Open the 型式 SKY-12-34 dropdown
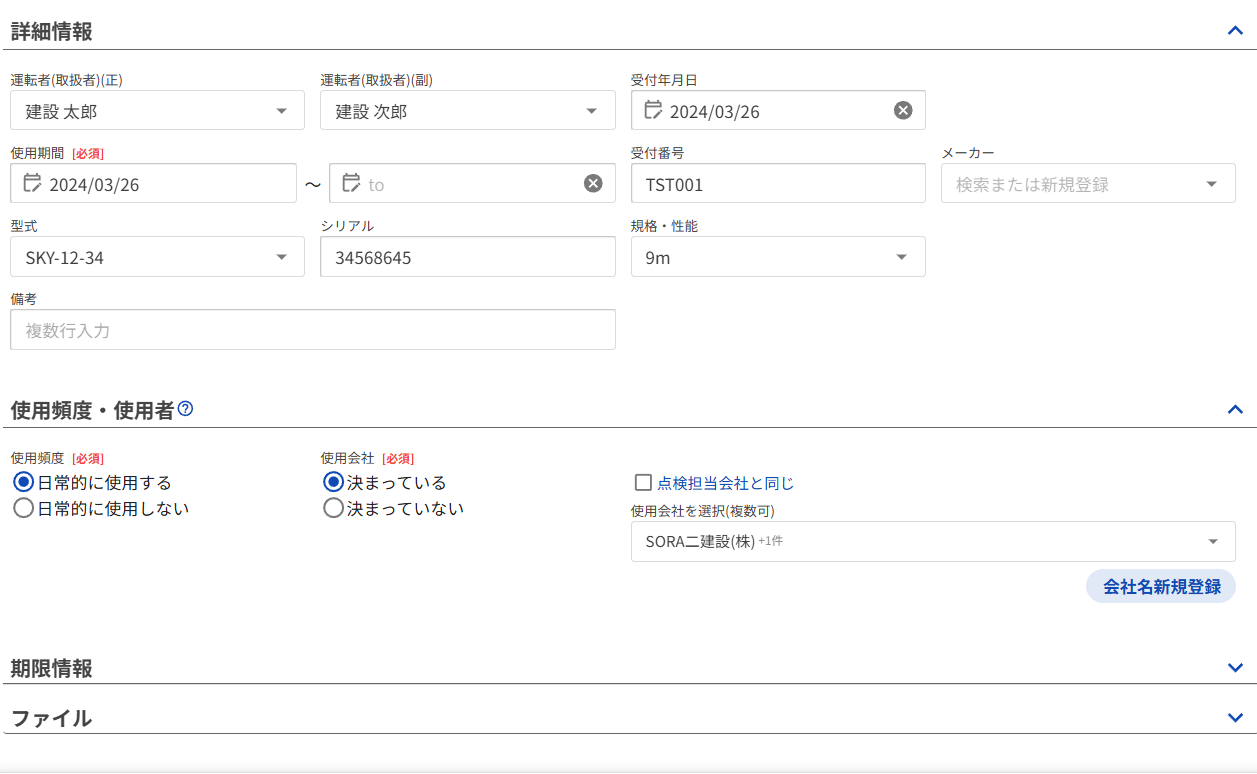The height and width of the screenshot is (774, 1257). coord(282,257)
